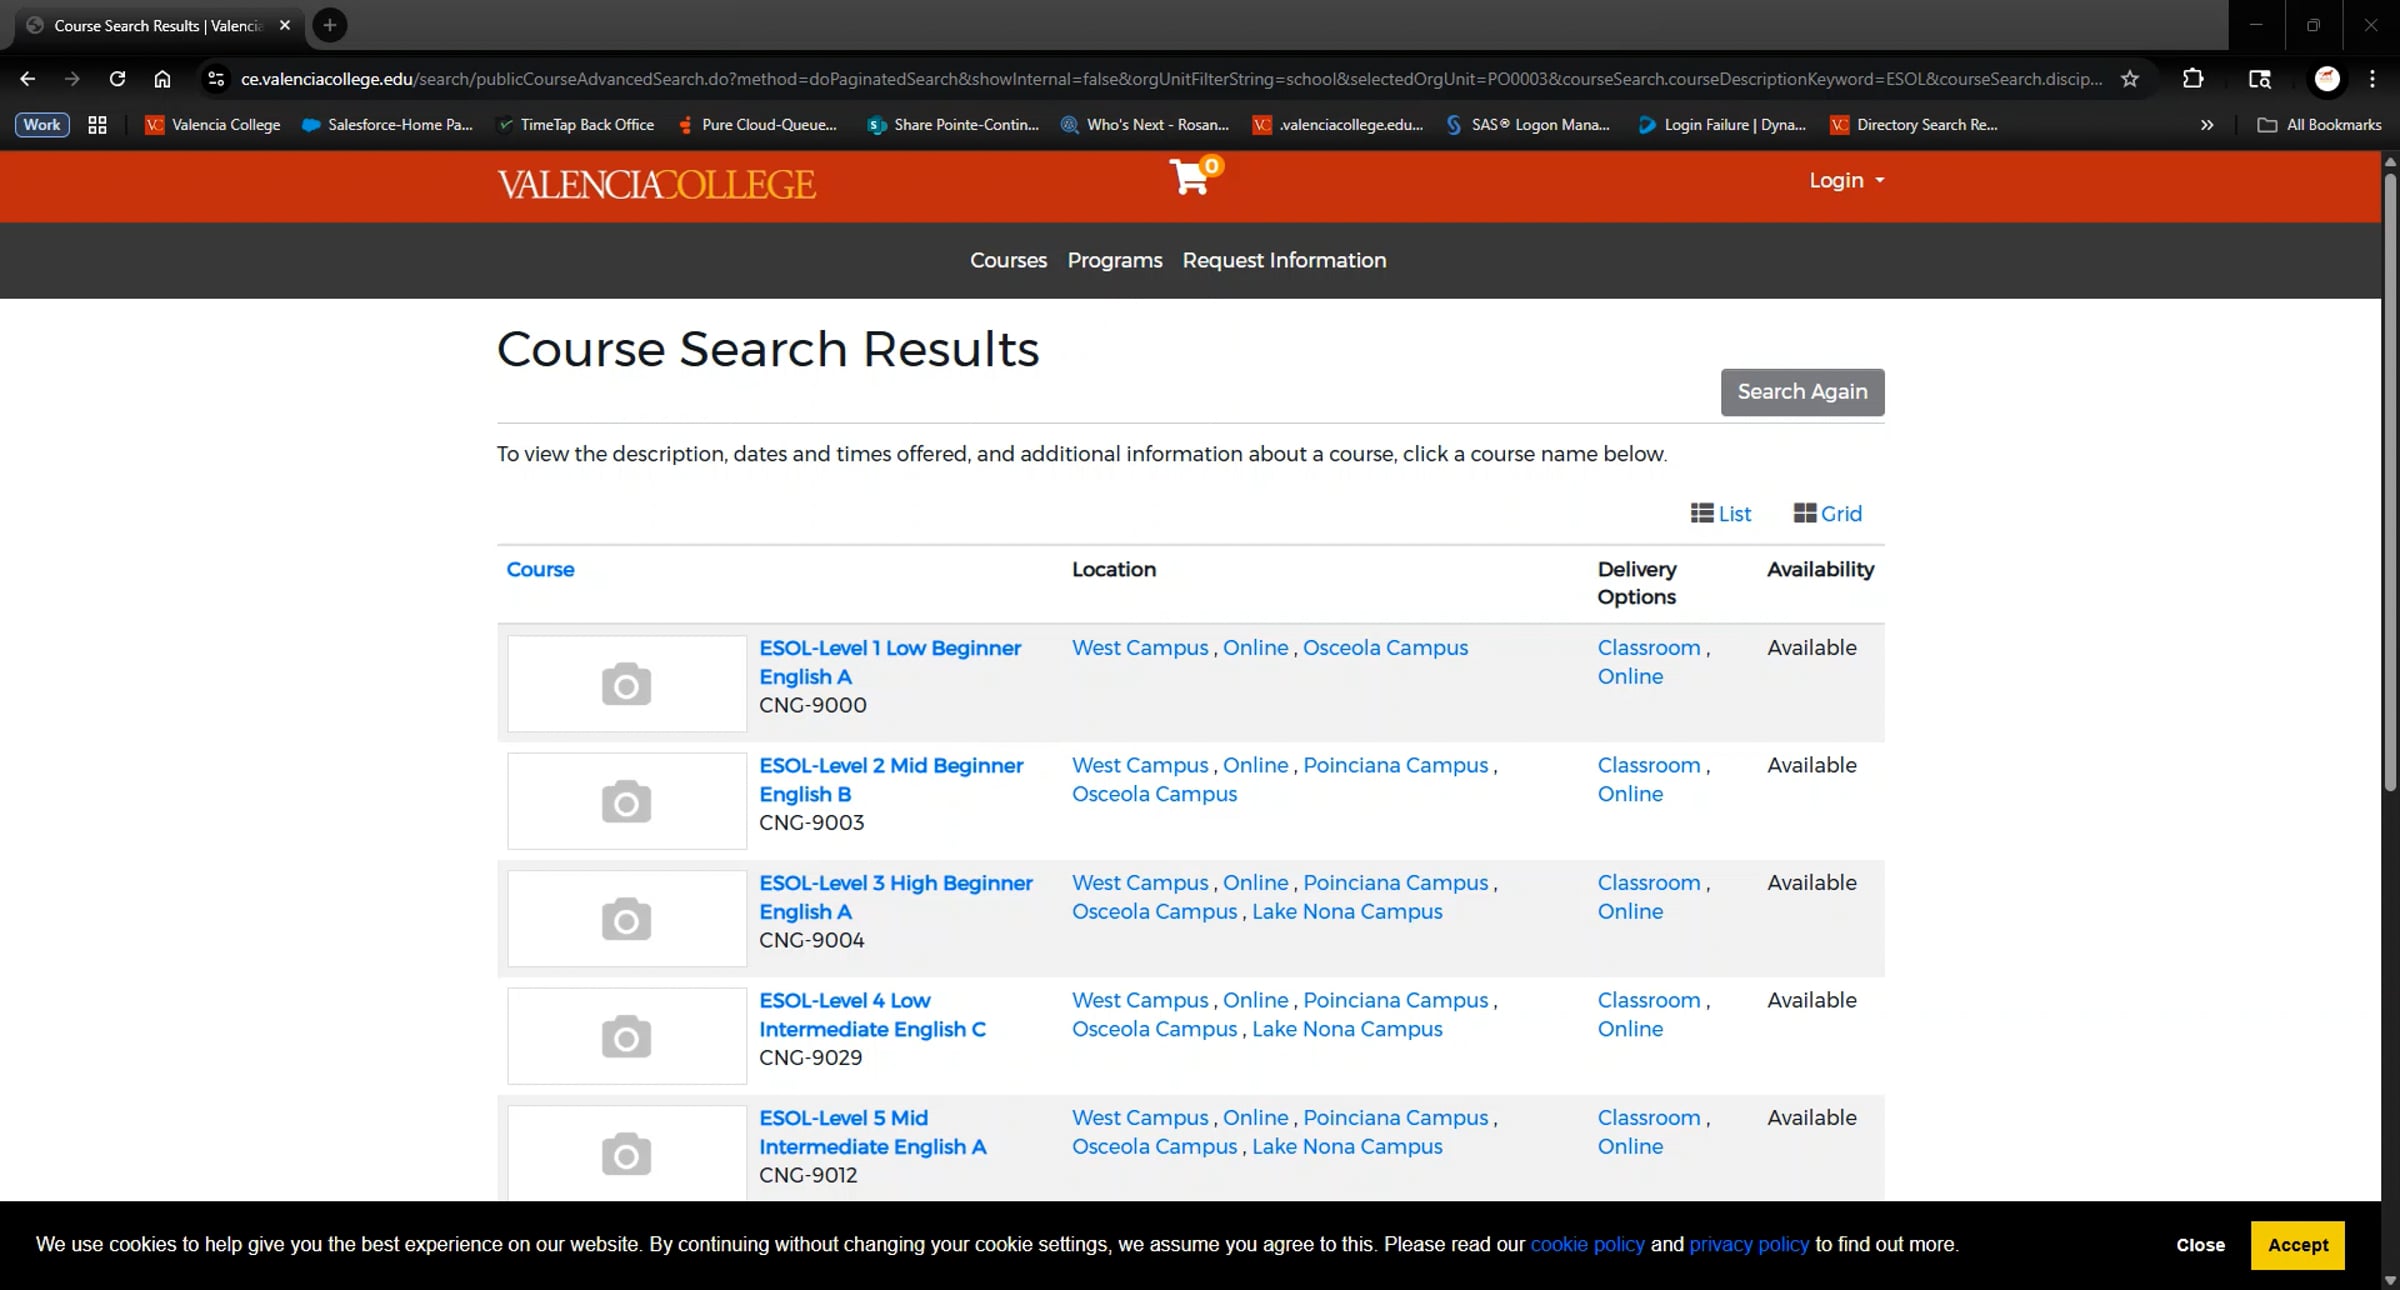Sort results by Course column header
This screenshot has height=1290, width=2400.
pos(540,569)
